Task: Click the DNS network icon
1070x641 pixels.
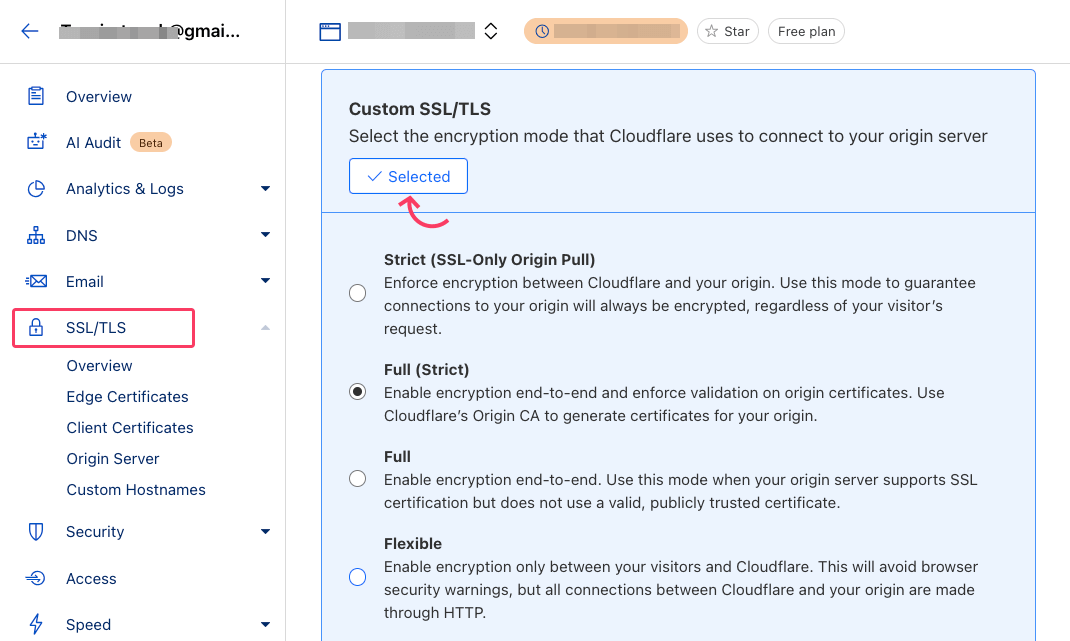Action: (36, 236)
